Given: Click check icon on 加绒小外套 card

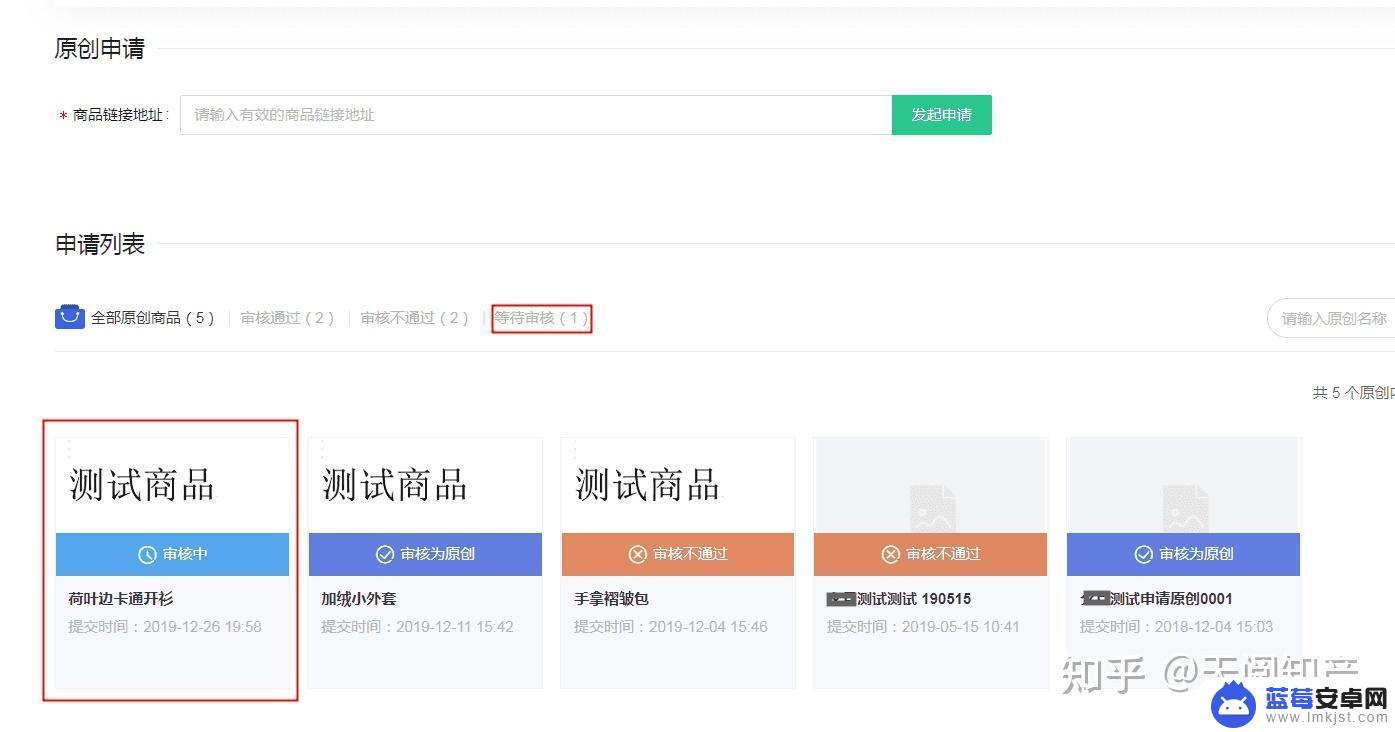Looking at the screenshot, I should click(385, 554).
